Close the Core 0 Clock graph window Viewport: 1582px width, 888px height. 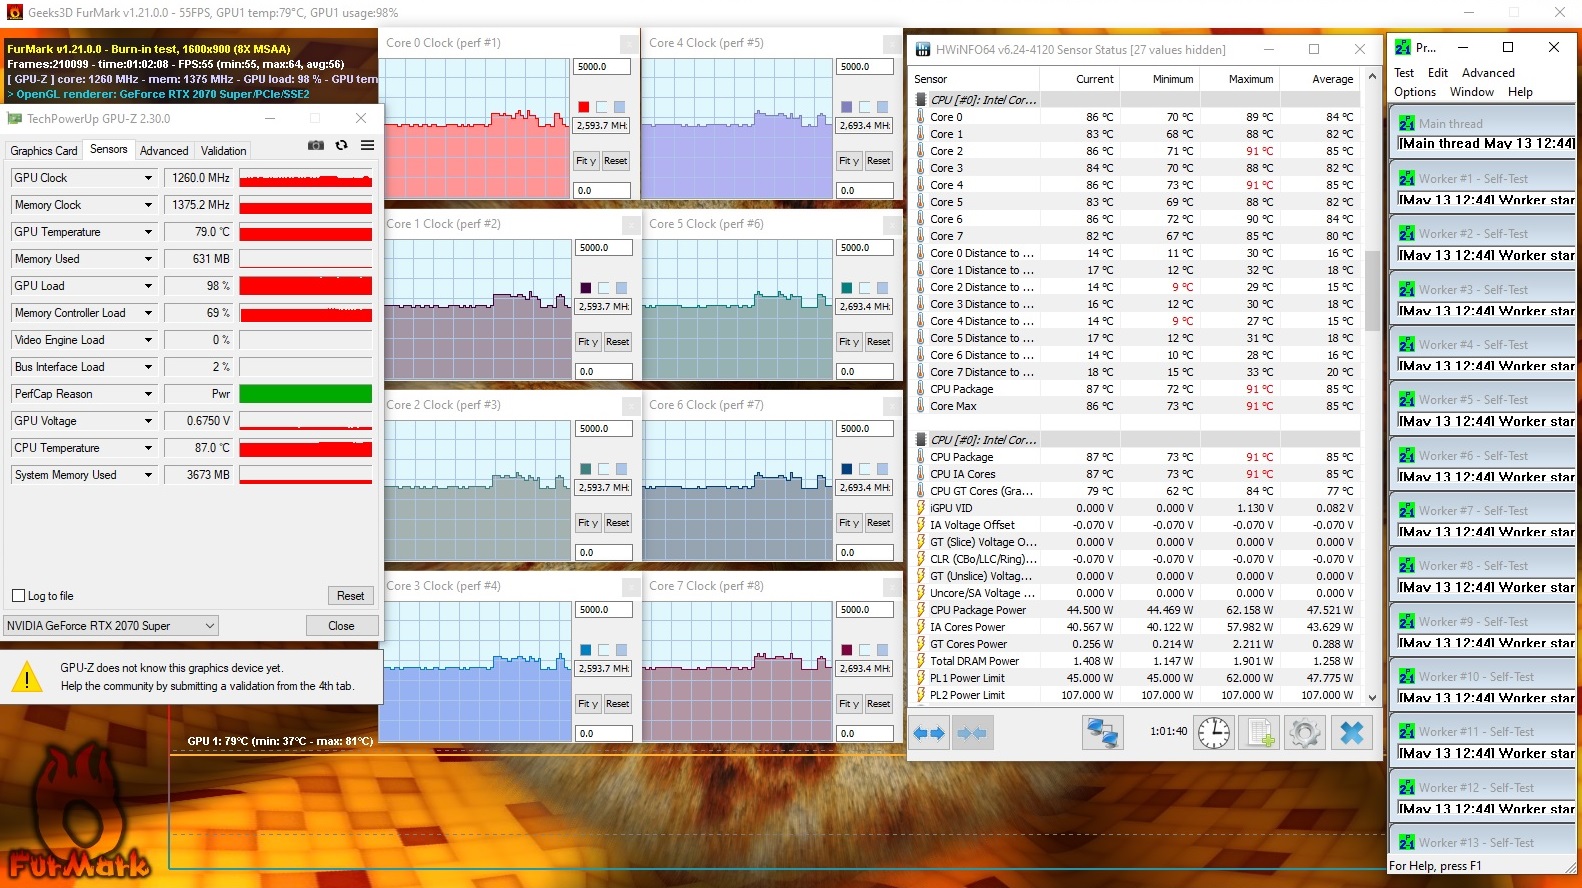pyautogui.click(x=629, y=44)
